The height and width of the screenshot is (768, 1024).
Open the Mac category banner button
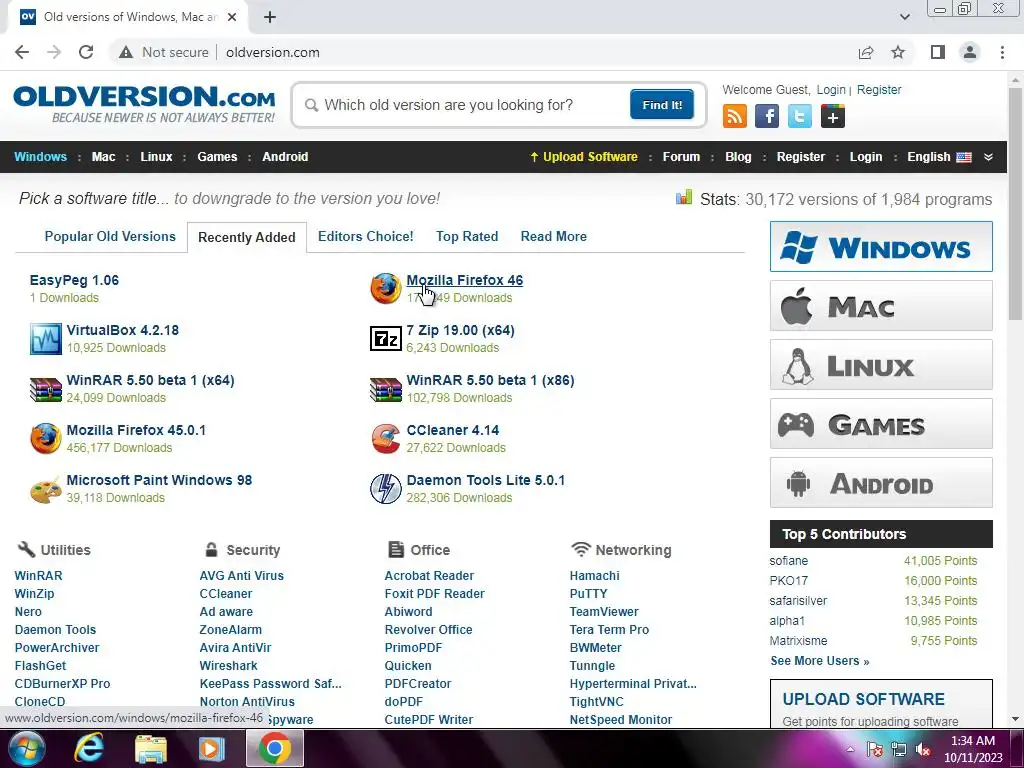point(881,306)
